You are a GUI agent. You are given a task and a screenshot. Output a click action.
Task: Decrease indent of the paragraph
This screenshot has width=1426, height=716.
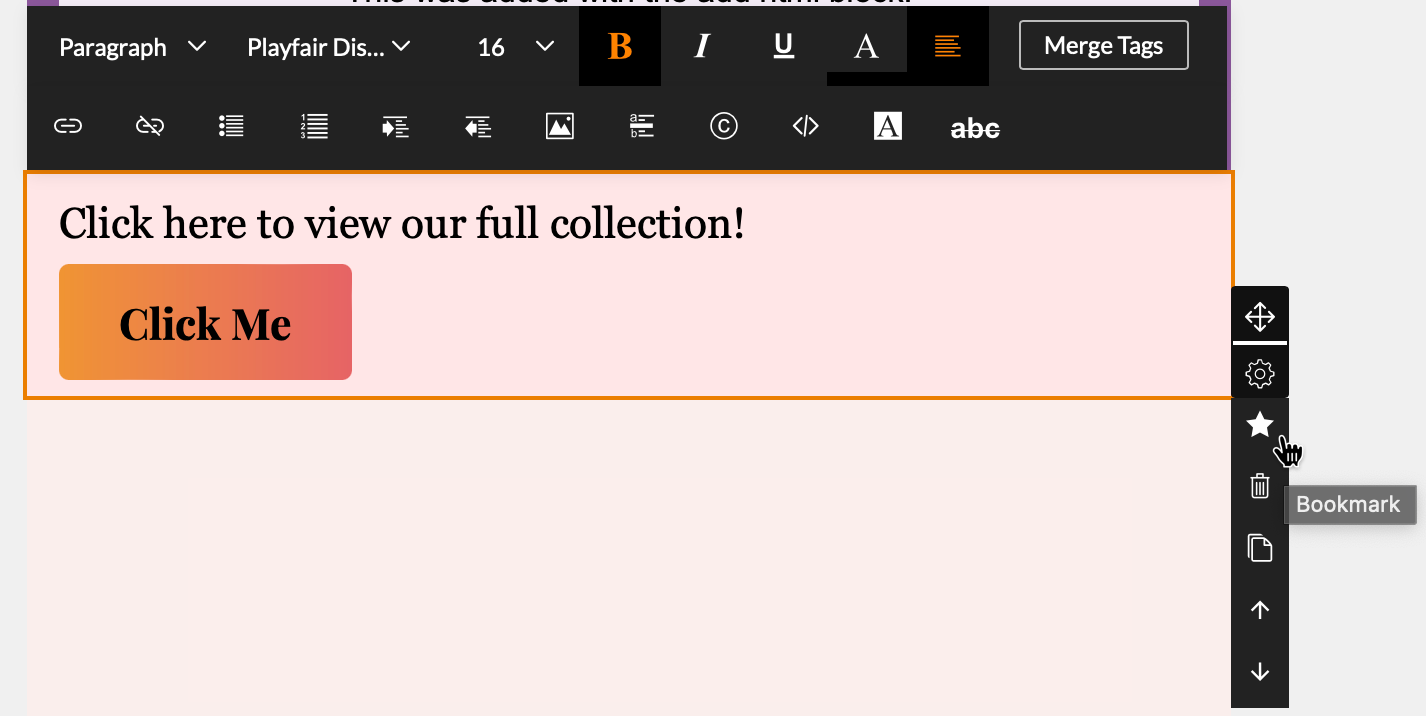pyautogui.click(x=478, y=126)
